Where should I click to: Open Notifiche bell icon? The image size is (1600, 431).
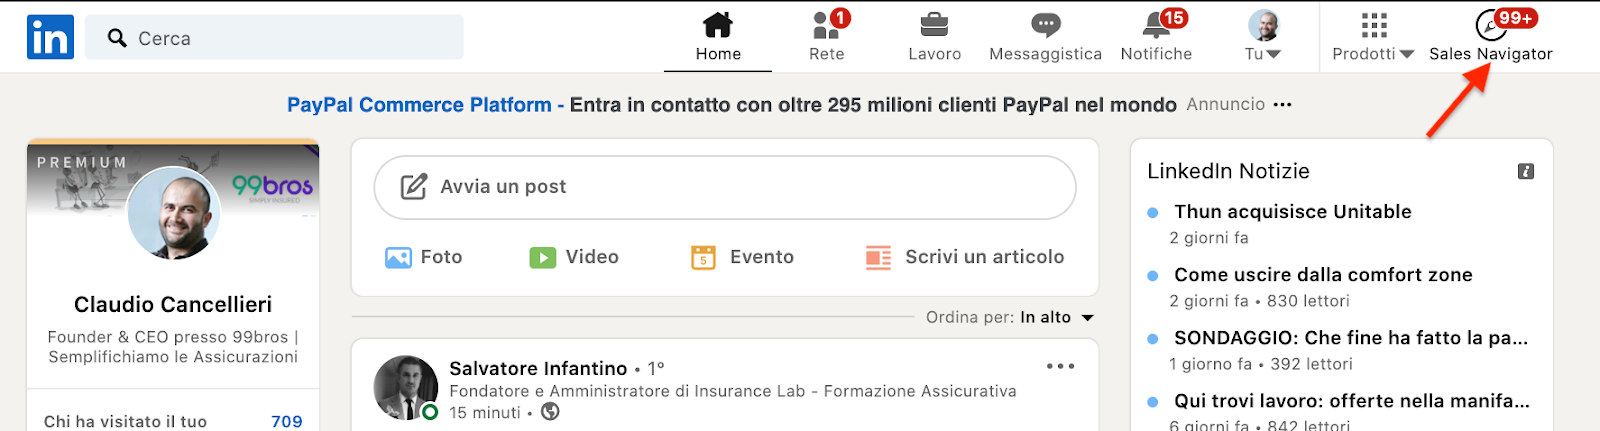tap(1156, 25)
